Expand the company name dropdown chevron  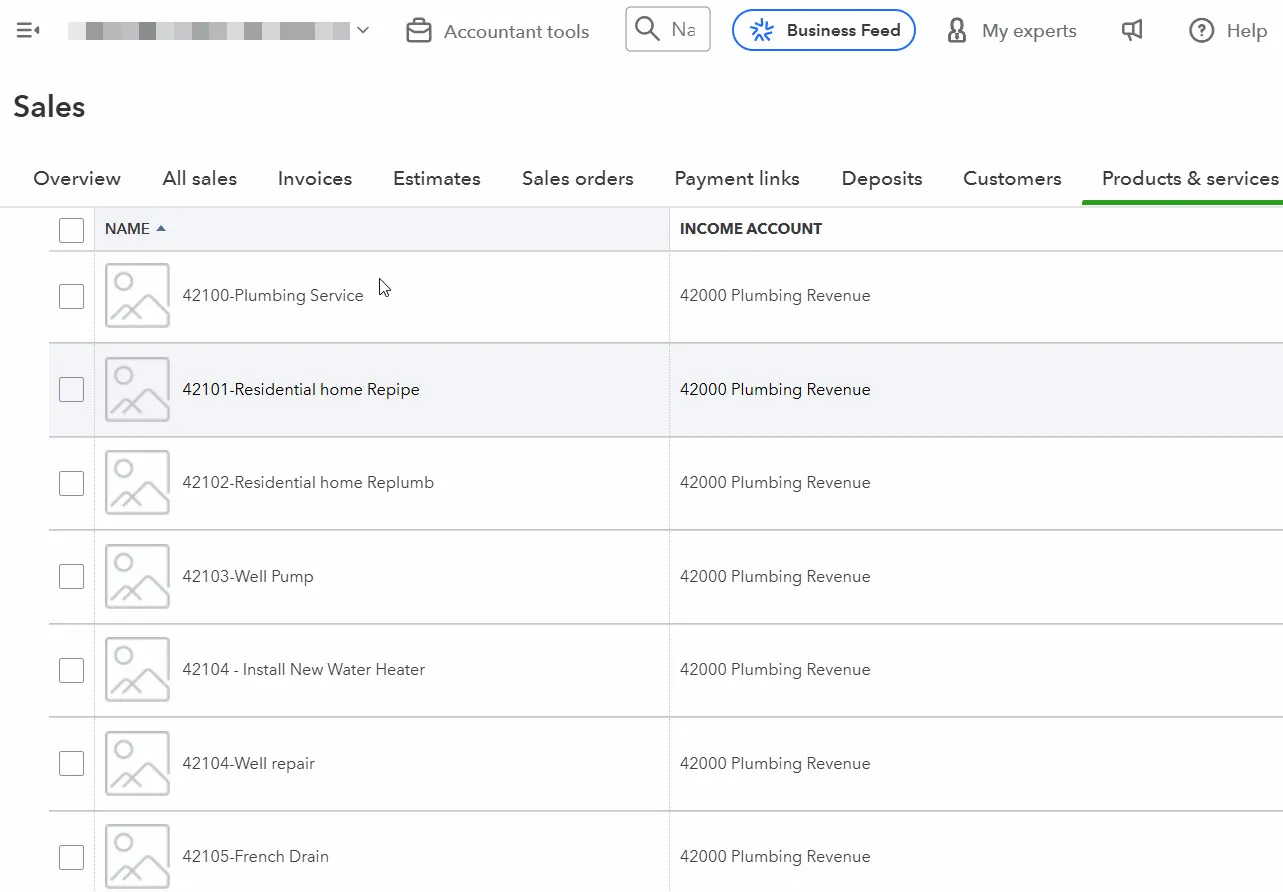[x=363, y=31]
